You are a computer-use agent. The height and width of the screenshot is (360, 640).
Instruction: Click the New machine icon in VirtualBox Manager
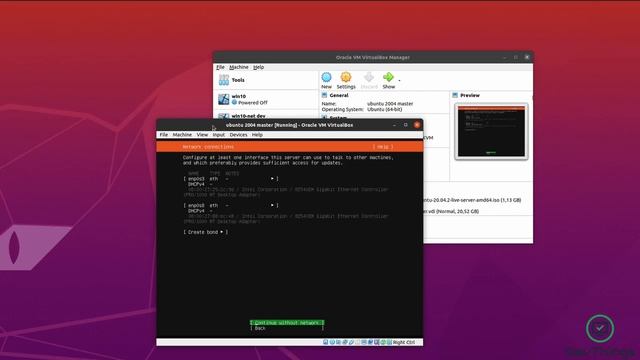[326, 77]
